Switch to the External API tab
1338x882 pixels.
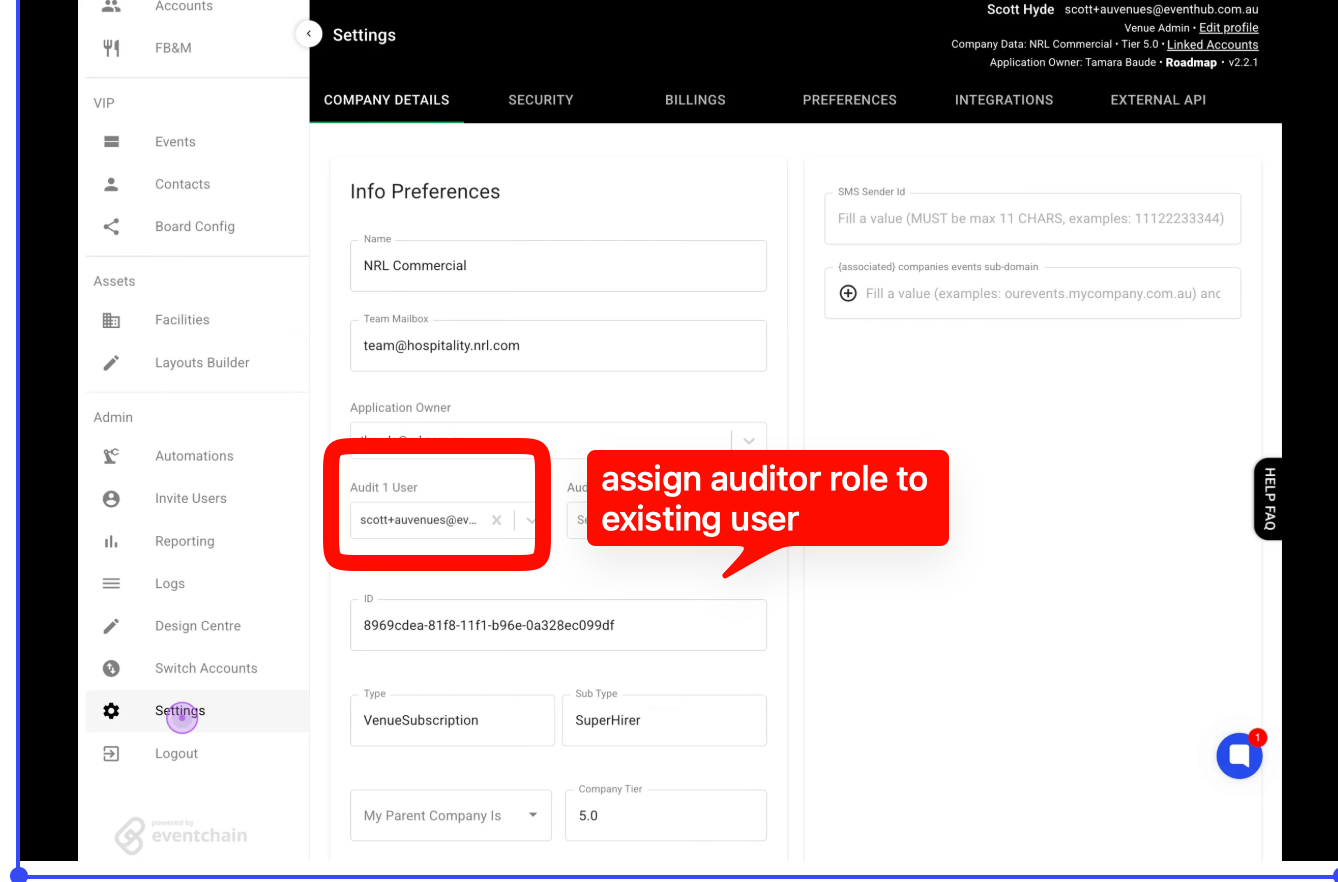point(1158,100)
